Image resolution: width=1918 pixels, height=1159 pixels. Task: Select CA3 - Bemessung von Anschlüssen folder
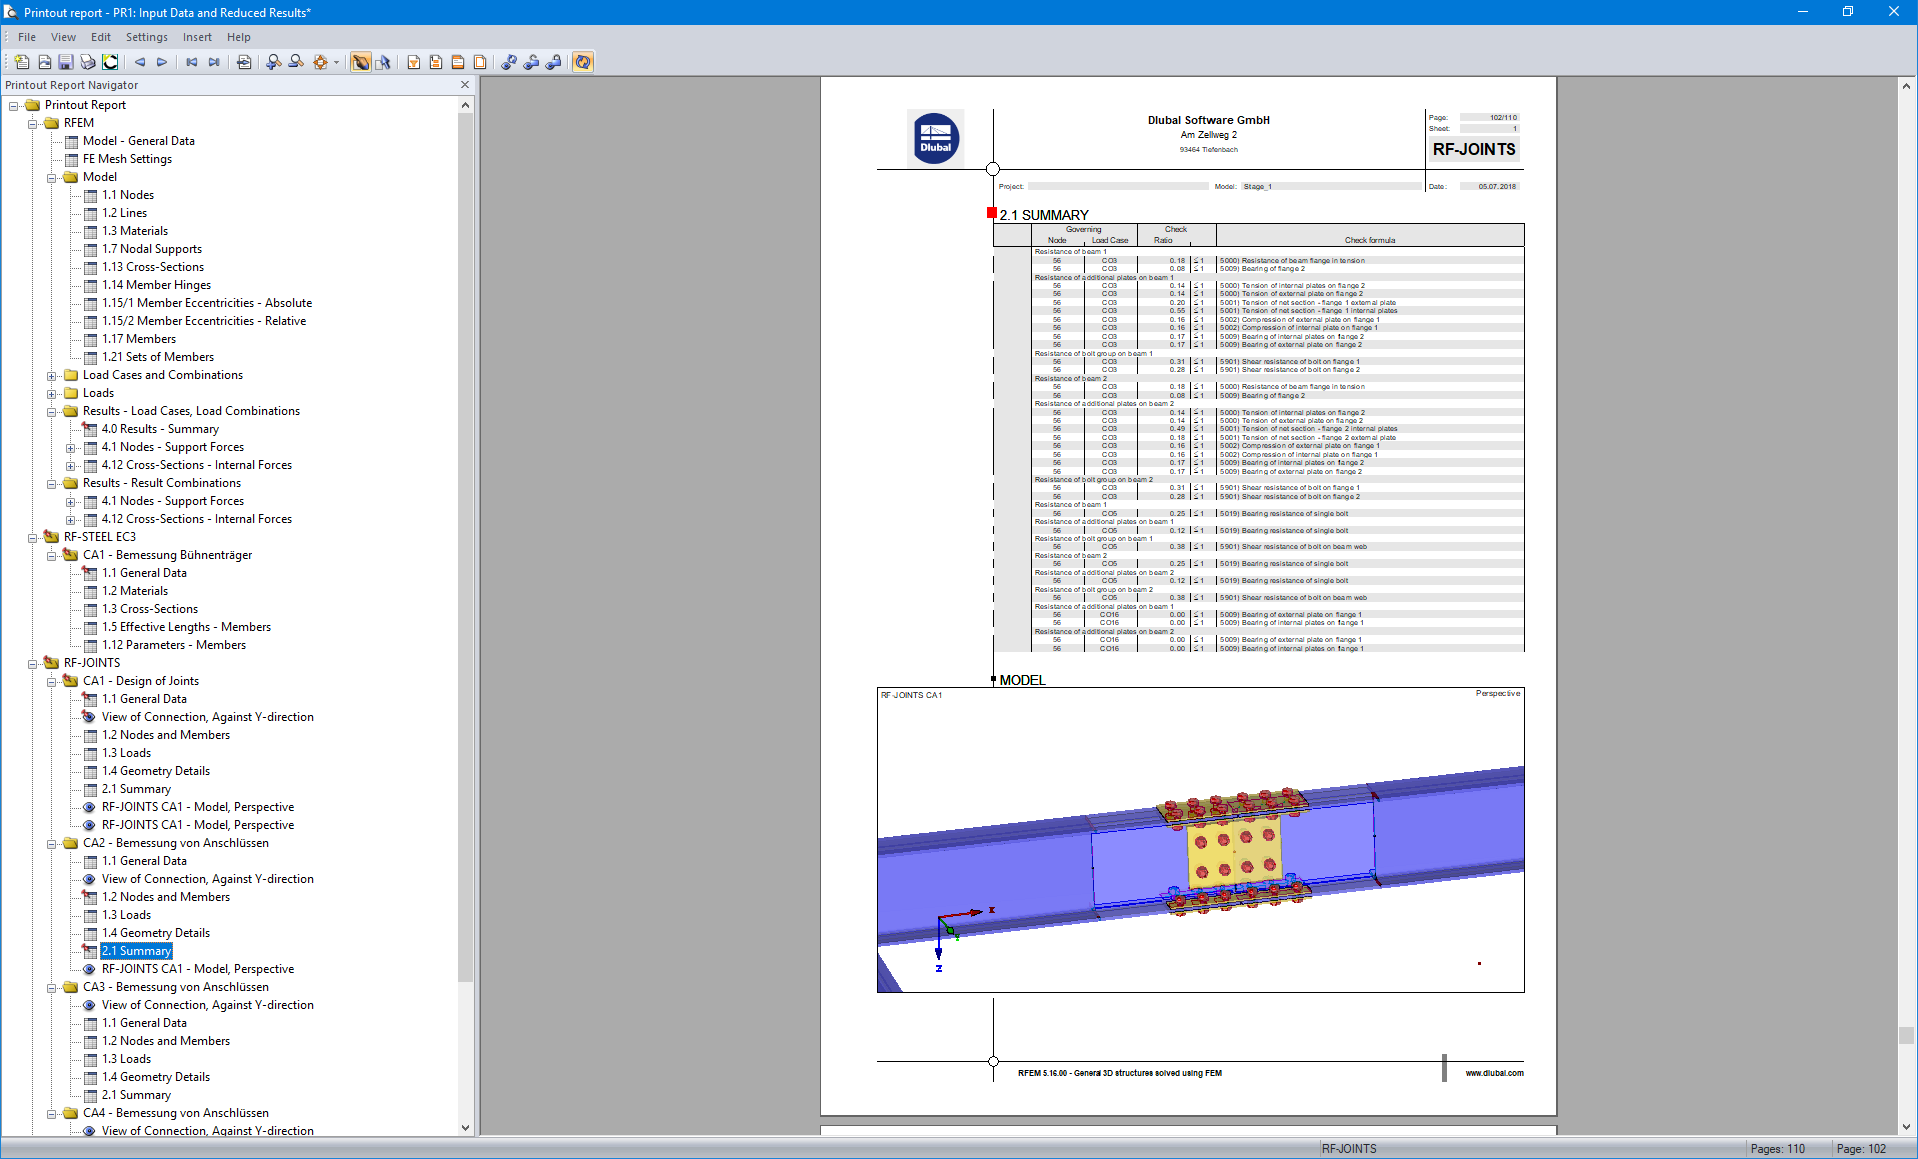176,987
